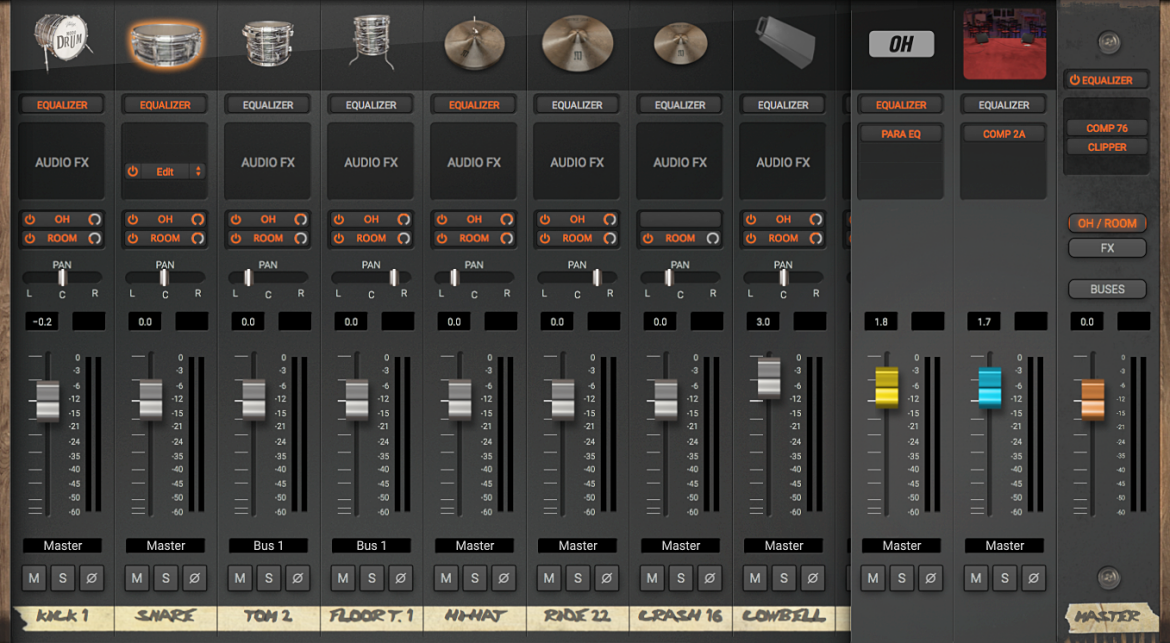Toggle Kick 1 OH send power
Screen dimensions: 1170x643
pos(30,219)
